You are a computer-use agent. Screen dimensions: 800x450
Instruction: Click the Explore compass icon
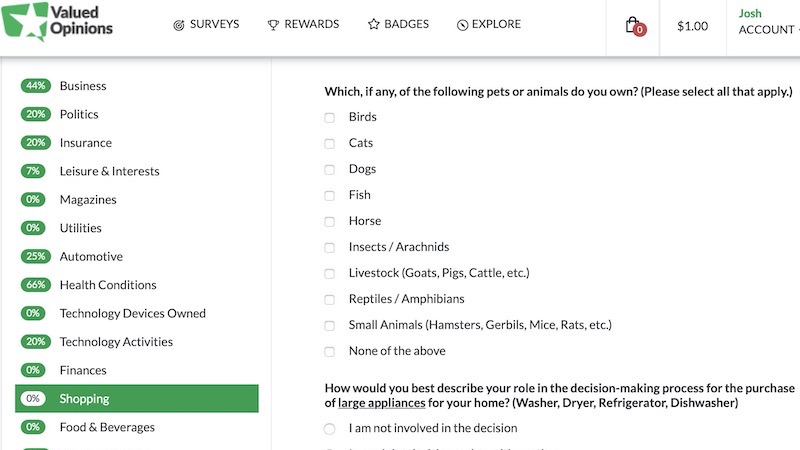pos(462,25)
